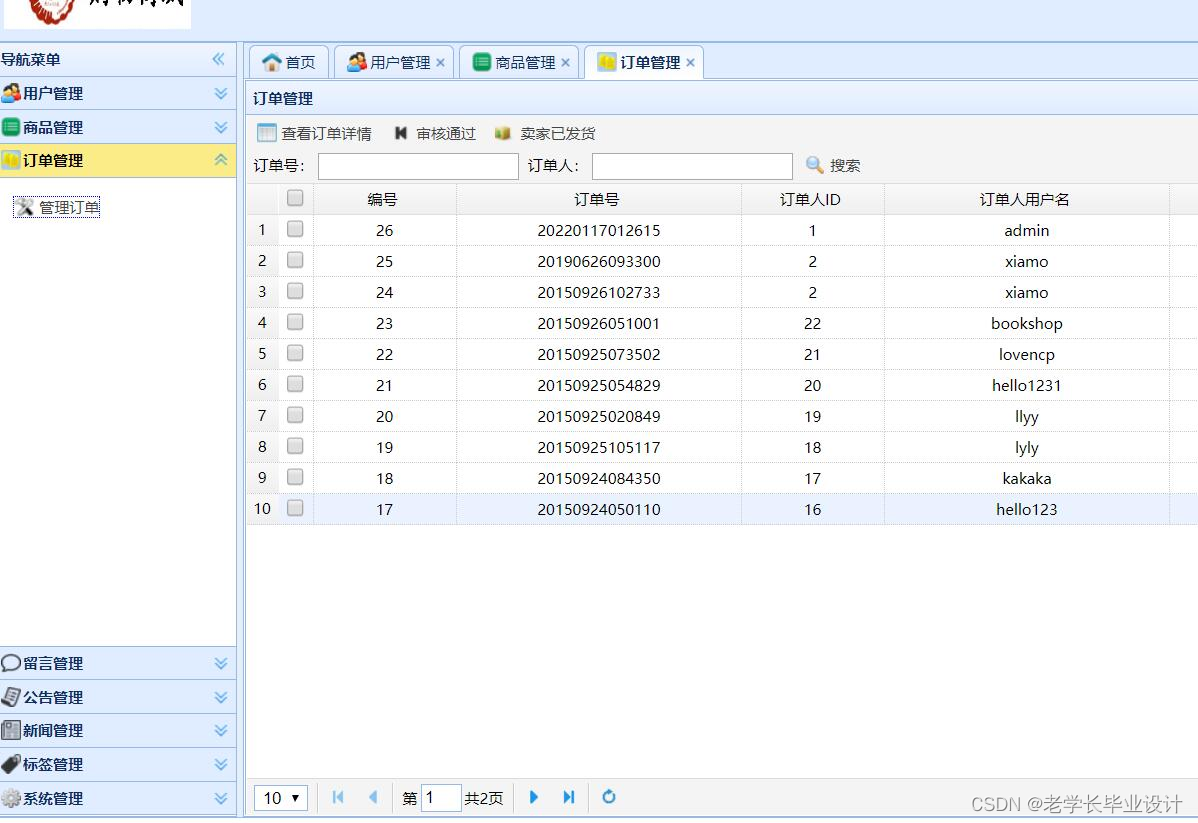The width and height of the screenshot is (1198, 823).
Task: Expand the 系统管理 accordion section
Action: 221,799
